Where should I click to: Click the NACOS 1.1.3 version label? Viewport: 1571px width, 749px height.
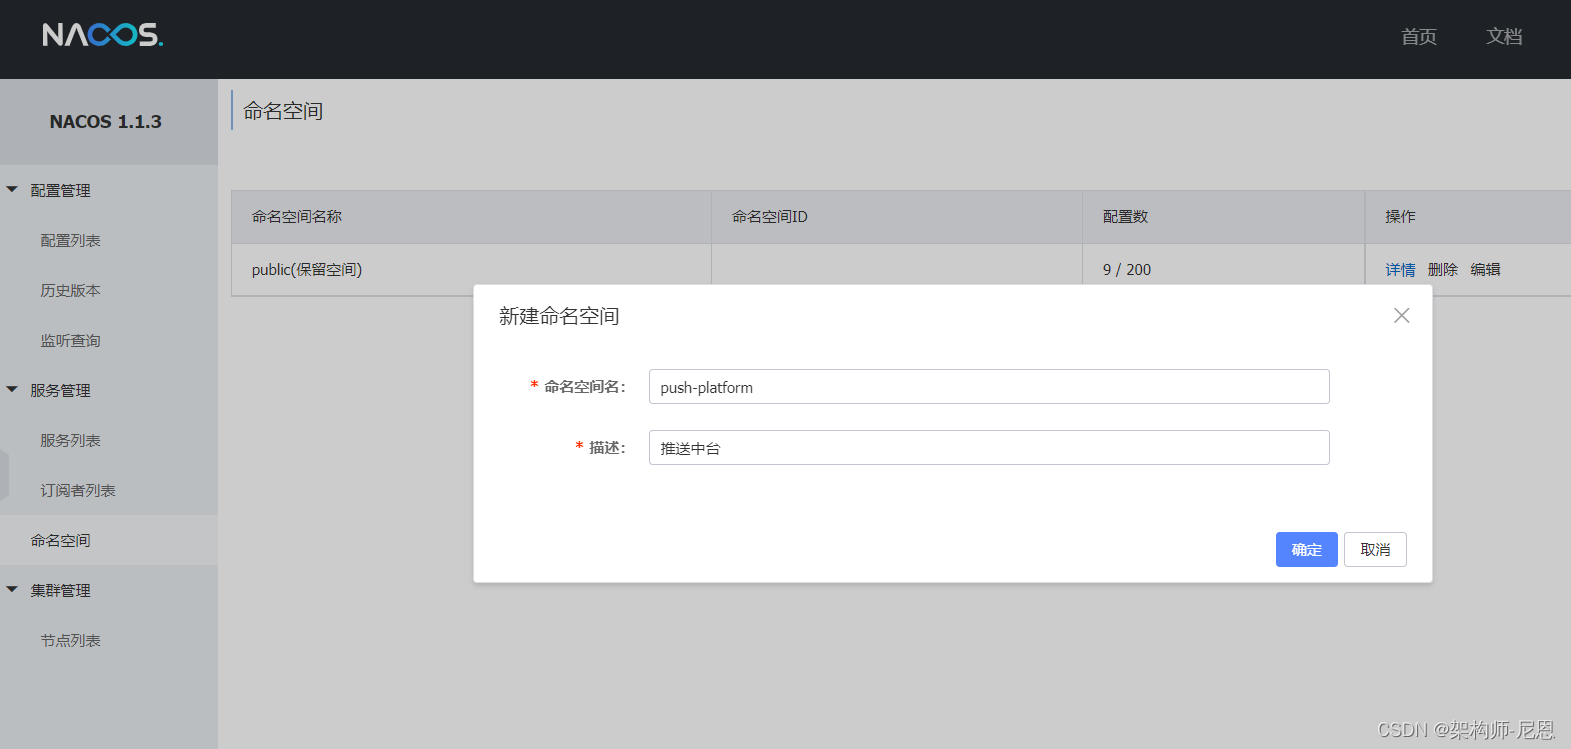click(106, 122)
